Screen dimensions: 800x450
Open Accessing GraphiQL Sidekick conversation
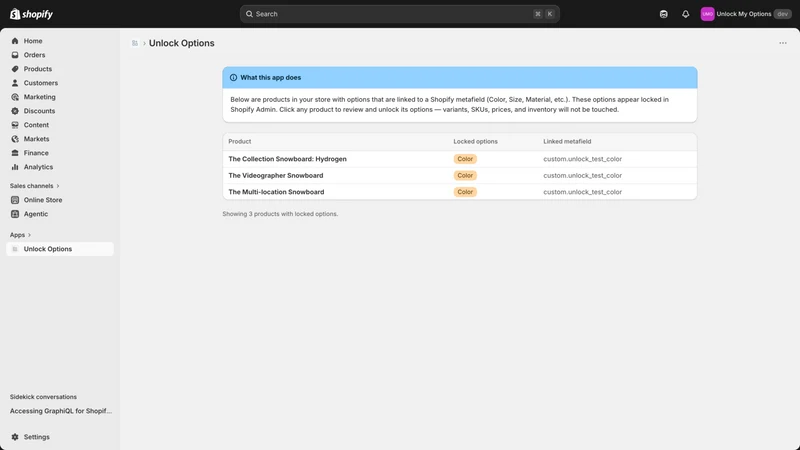coord(61,411)
